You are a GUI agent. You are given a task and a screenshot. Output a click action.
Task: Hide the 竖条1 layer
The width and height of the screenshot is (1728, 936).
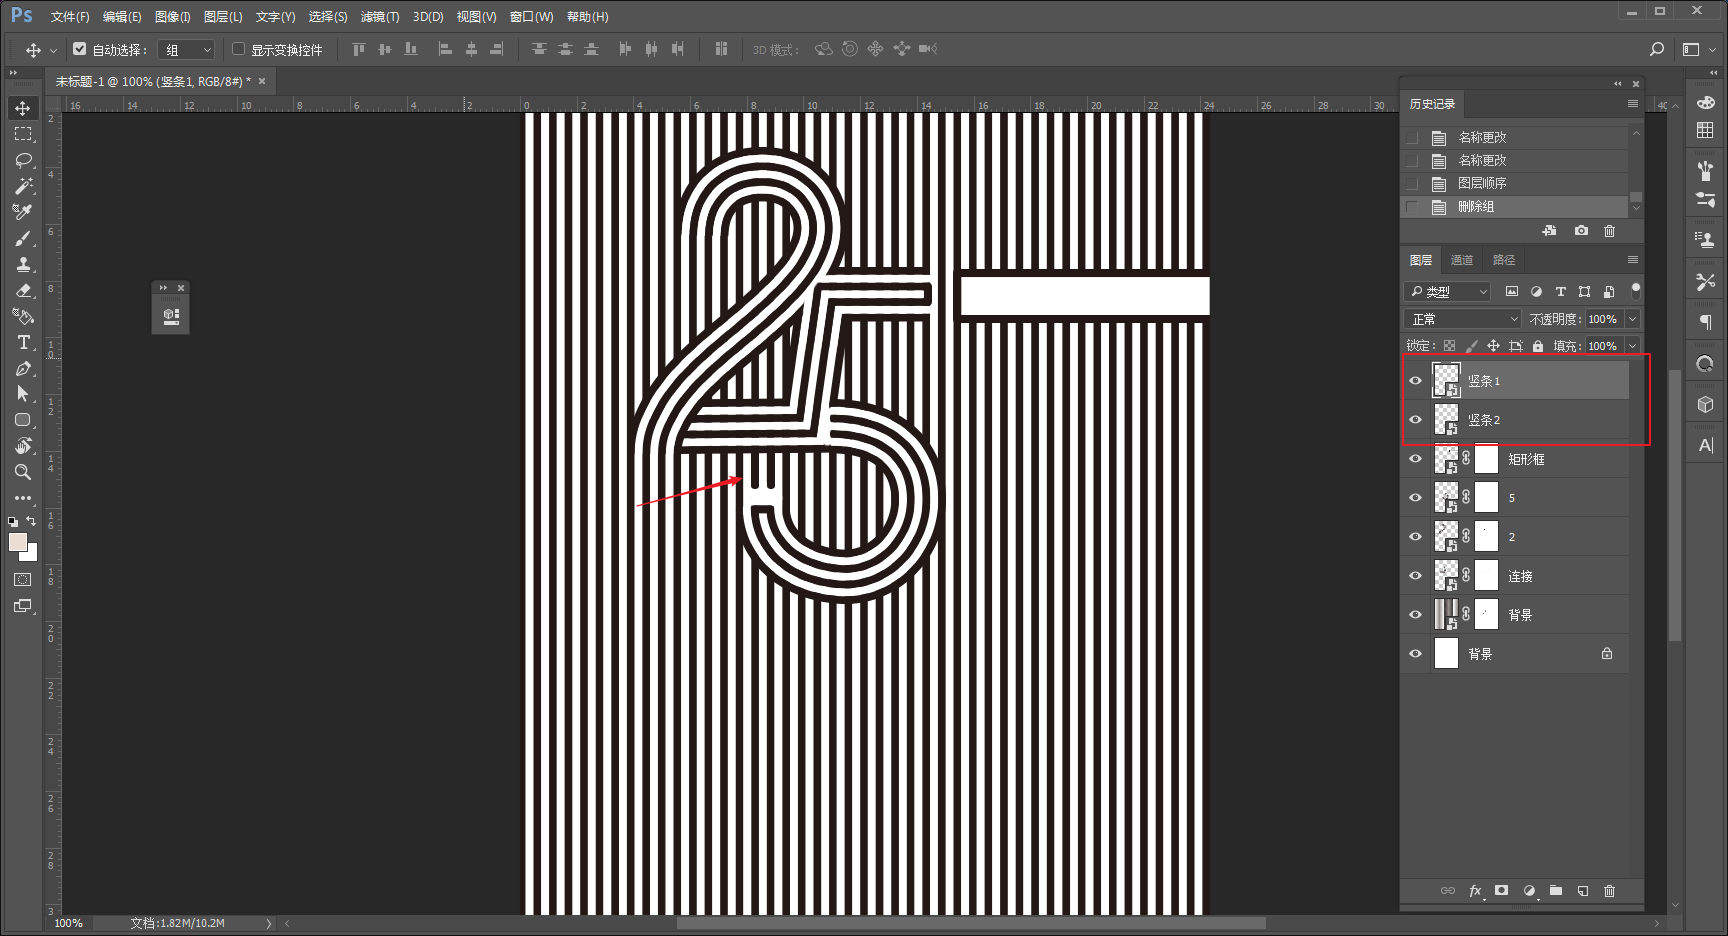tap(1415, 381)
